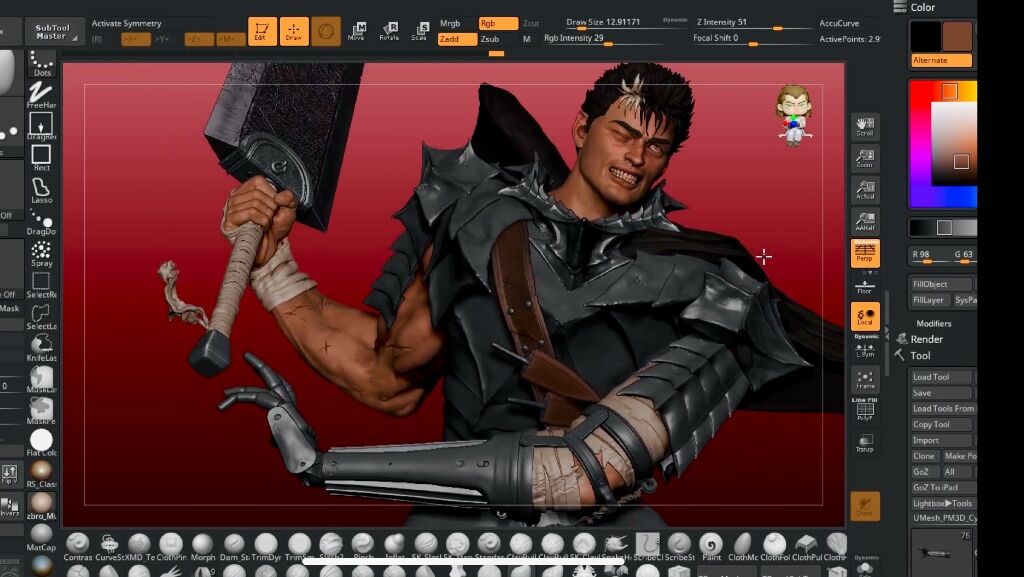Choose the FreeHand stroke icon
The height and width of the screenshot is (577, 1024).
pos(41,95)
